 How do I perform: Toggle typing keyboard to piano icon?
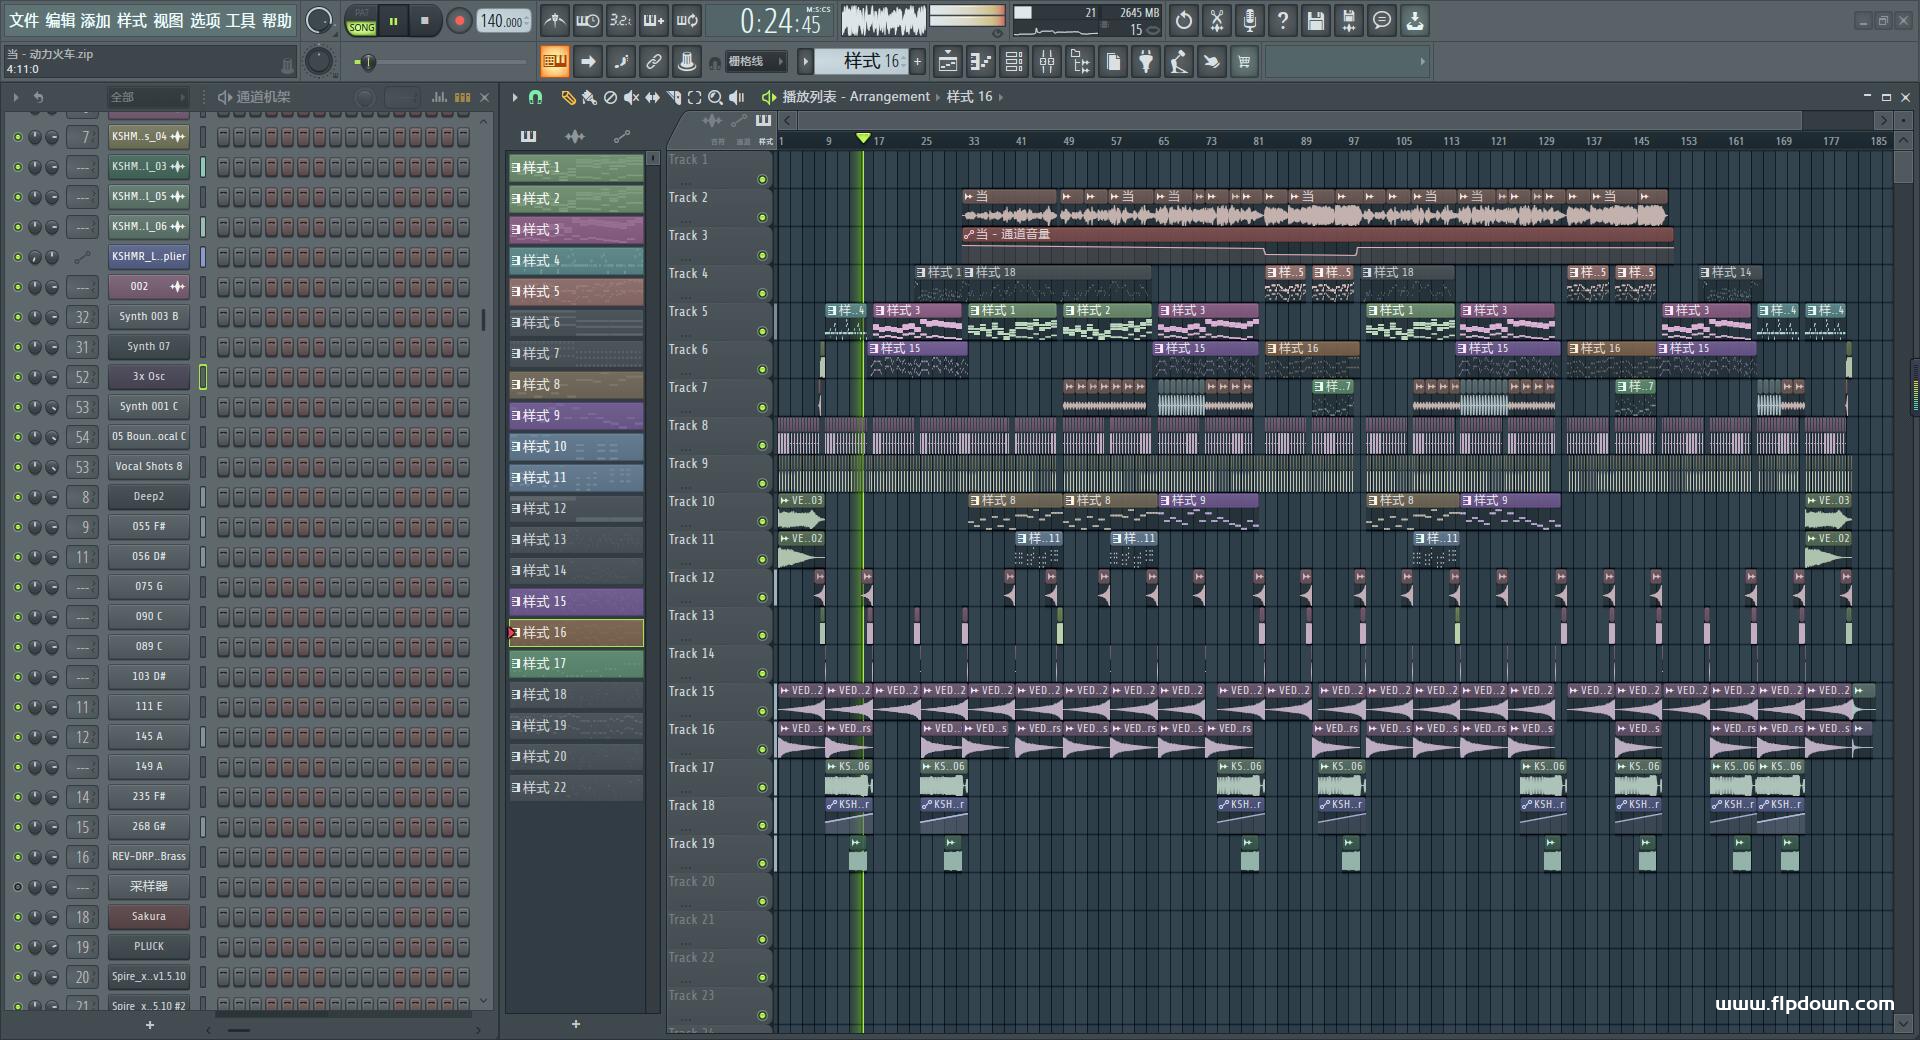pyautogui.click(x=555, y=62)
